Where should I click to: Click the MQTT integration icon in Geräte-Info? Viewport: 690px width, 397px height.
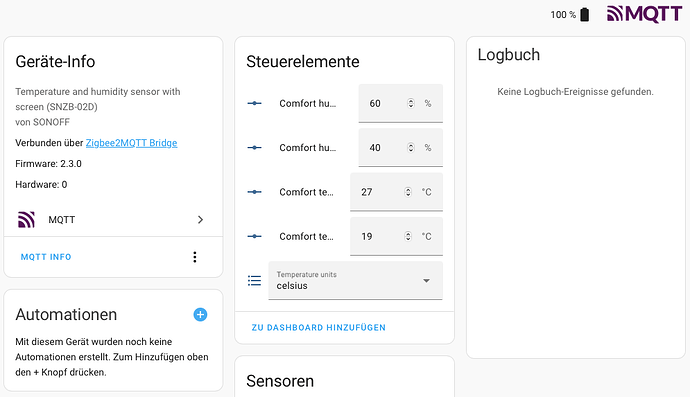tap(26, 220)
